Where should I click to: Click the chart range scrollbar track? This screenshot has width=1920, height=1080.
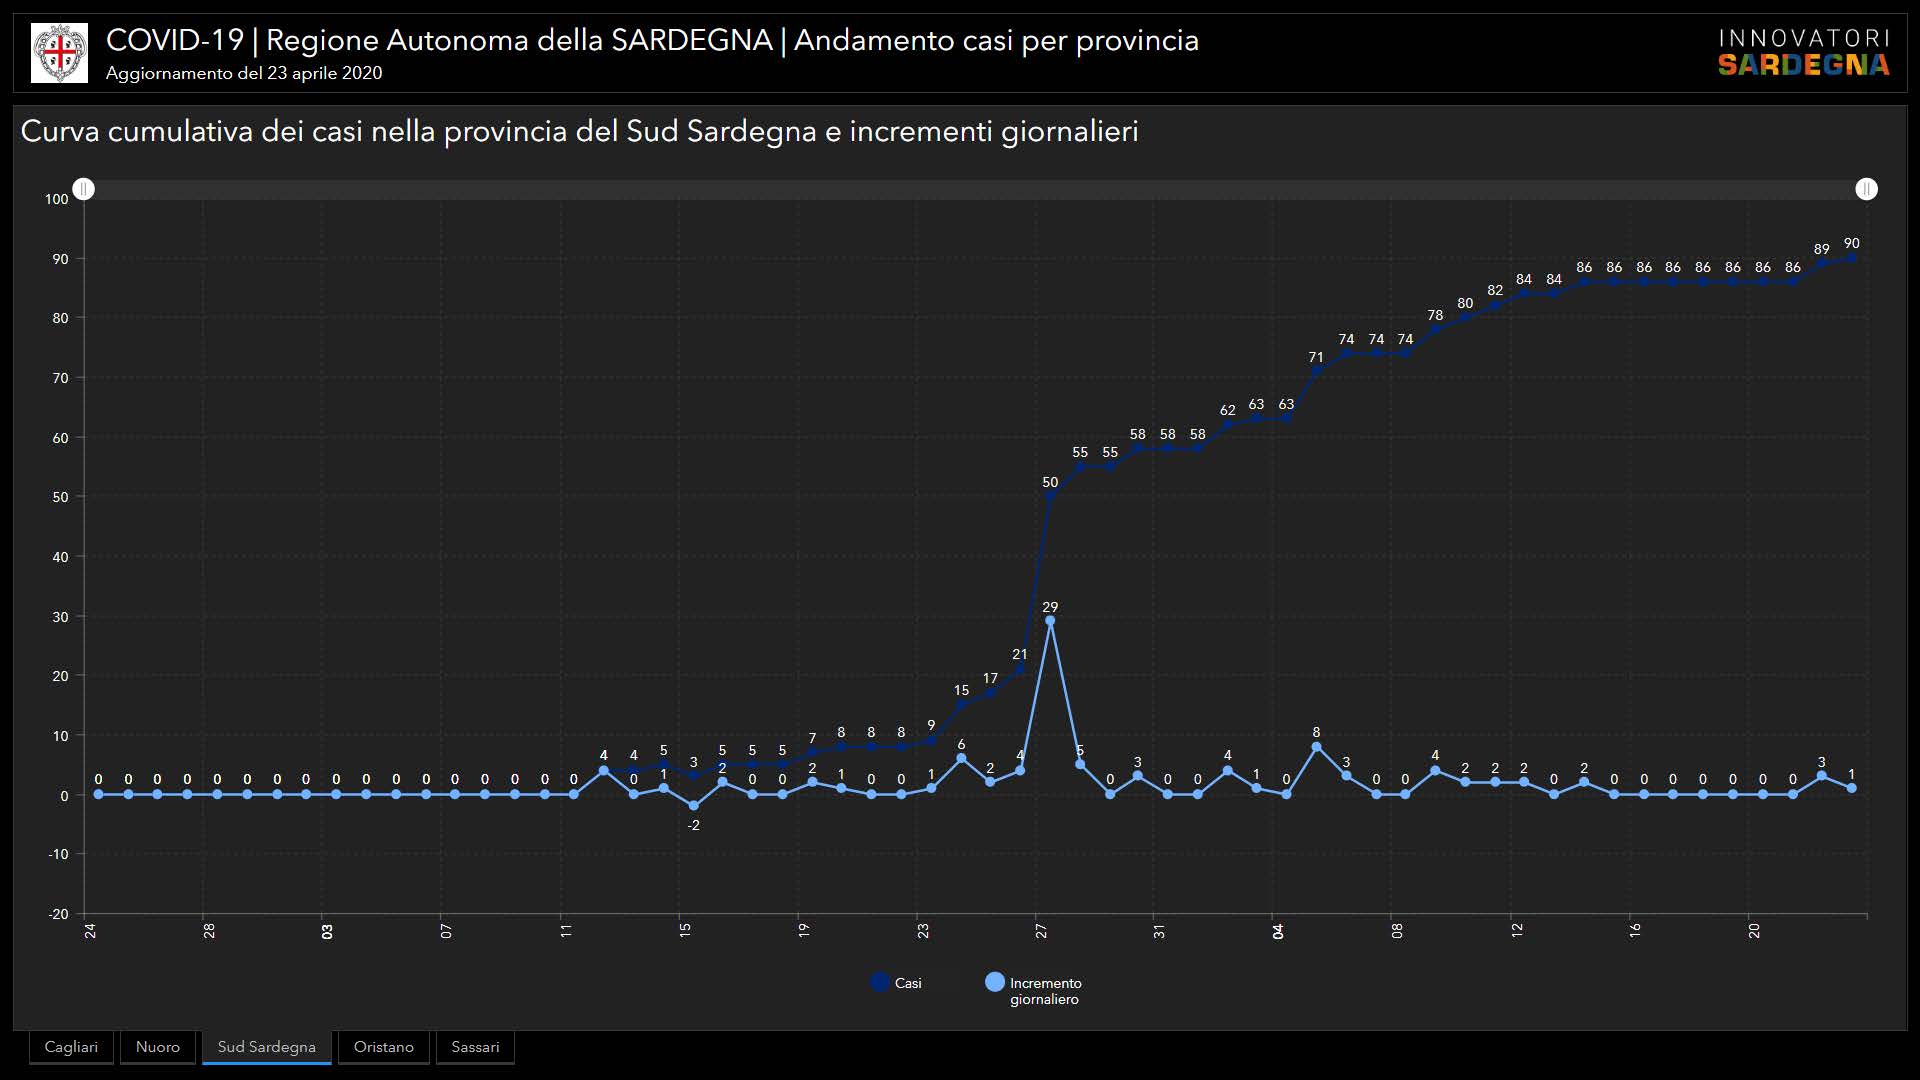coord(975,189)
